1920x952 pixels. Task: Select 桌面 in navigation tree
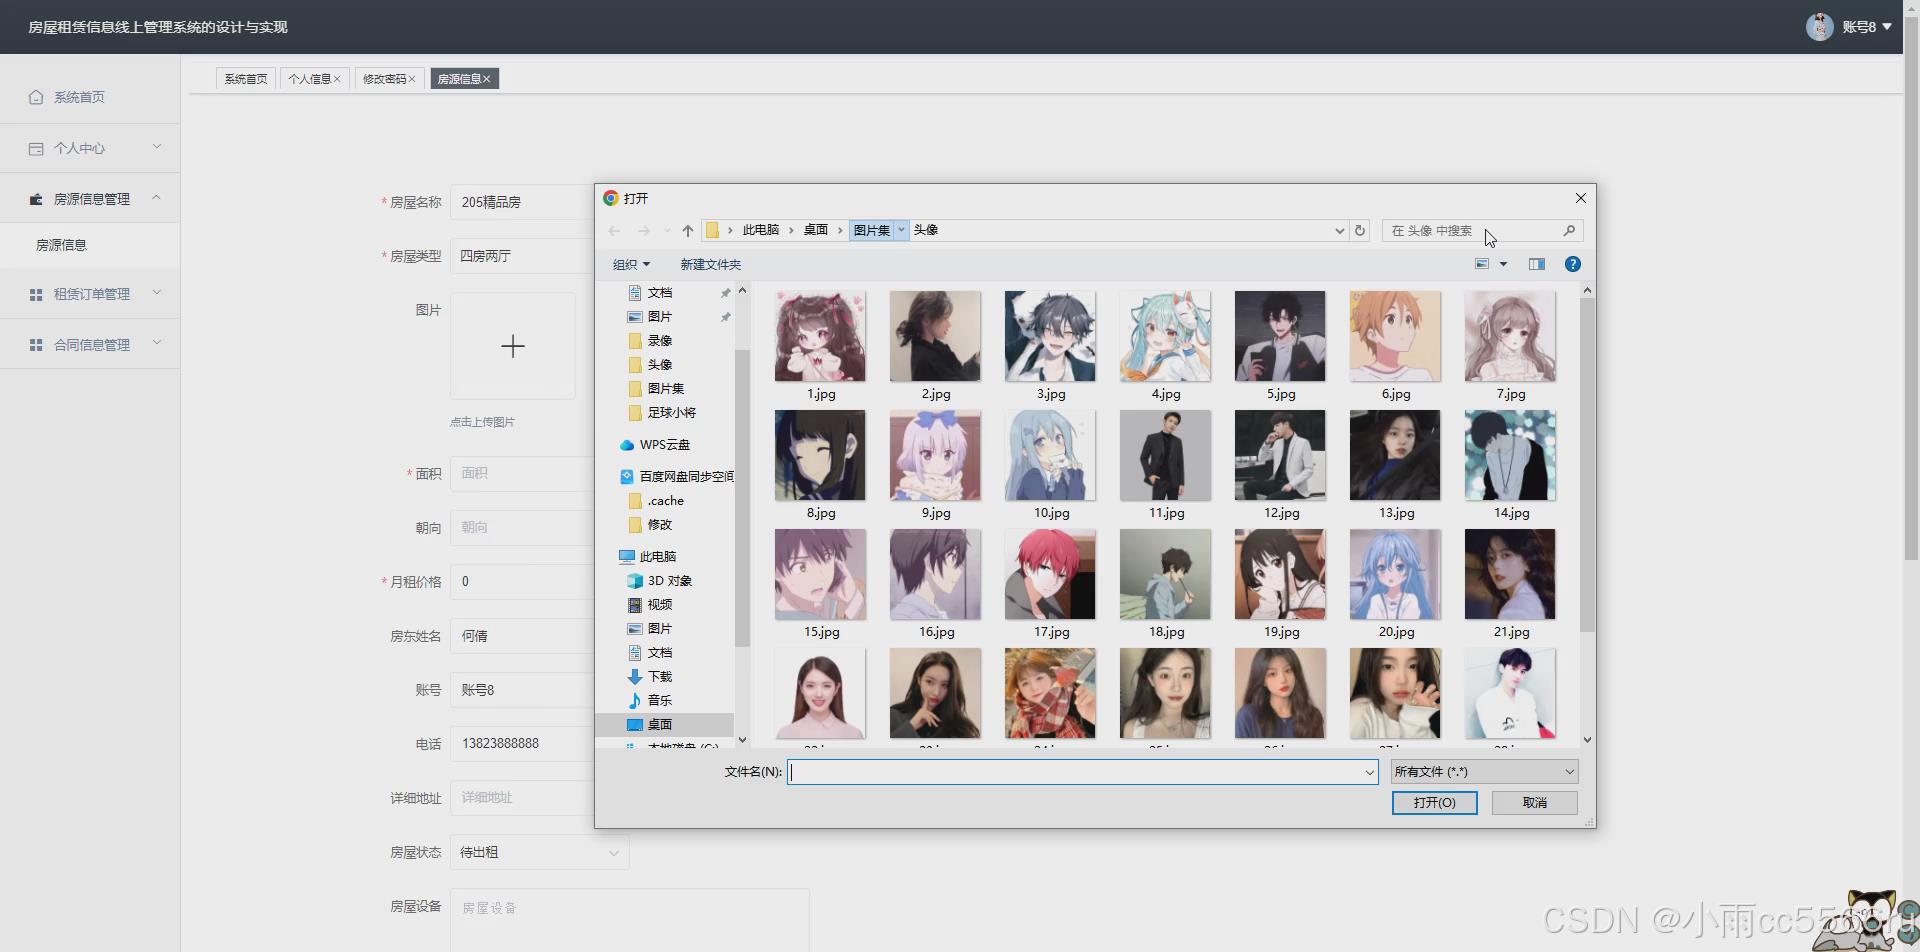click(665, 725)
